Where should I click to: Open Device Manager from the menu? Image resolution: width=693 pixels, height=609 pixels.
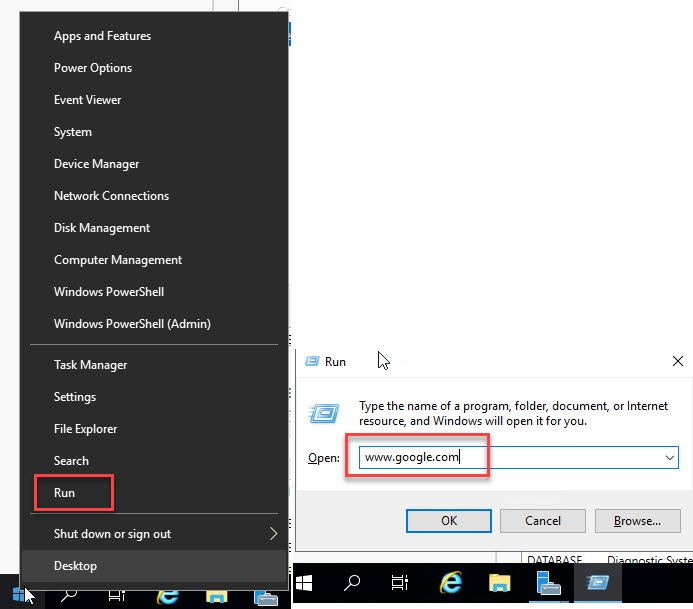pos(96,164)
